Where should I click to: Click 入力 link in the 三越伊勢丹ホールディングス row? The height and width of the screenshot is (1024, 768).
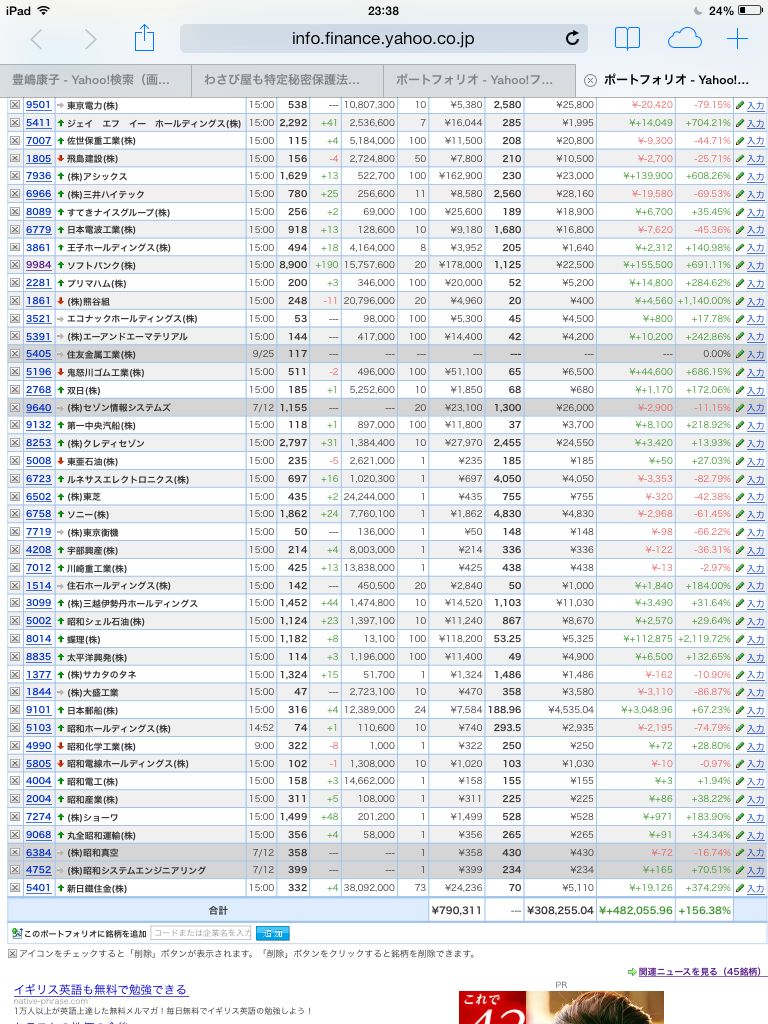(756, 604)
